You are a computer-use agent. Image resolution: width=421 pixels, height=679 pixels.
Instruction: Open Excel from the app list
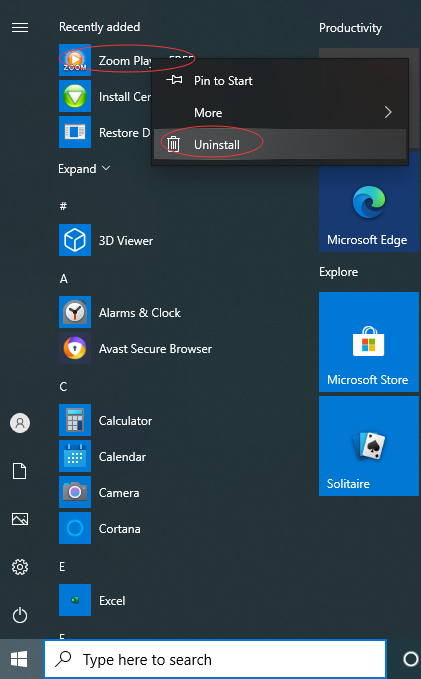(x=75, y=600)
